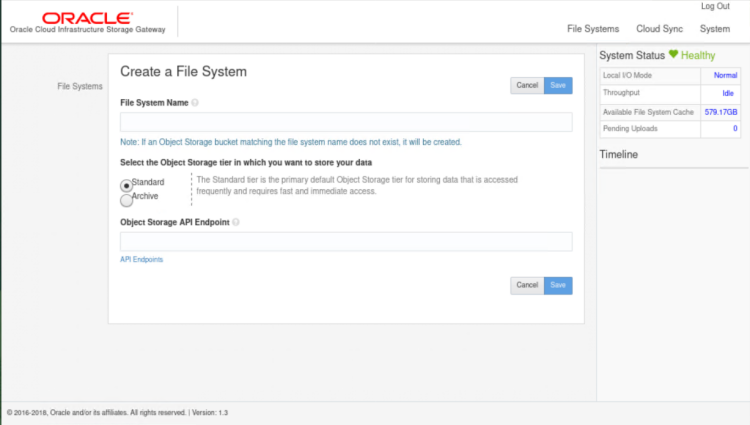This screenshot has height=425, width=750.
Task: Click the green Healthy heart icon
Action: (674, 55)
